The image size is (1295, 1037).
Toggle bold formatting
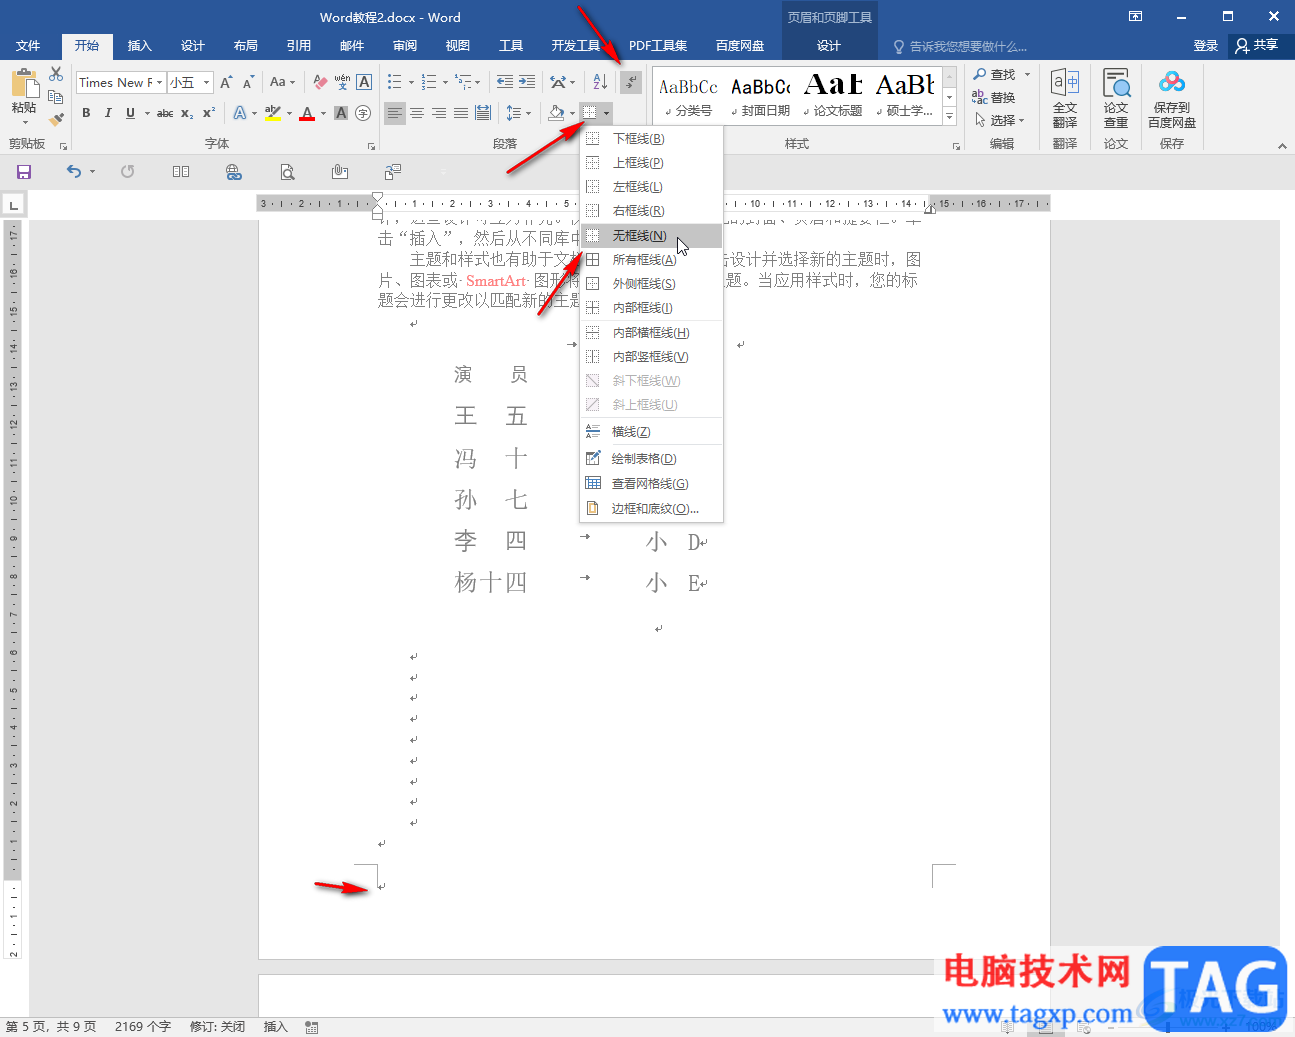click(x=86, y=113)
